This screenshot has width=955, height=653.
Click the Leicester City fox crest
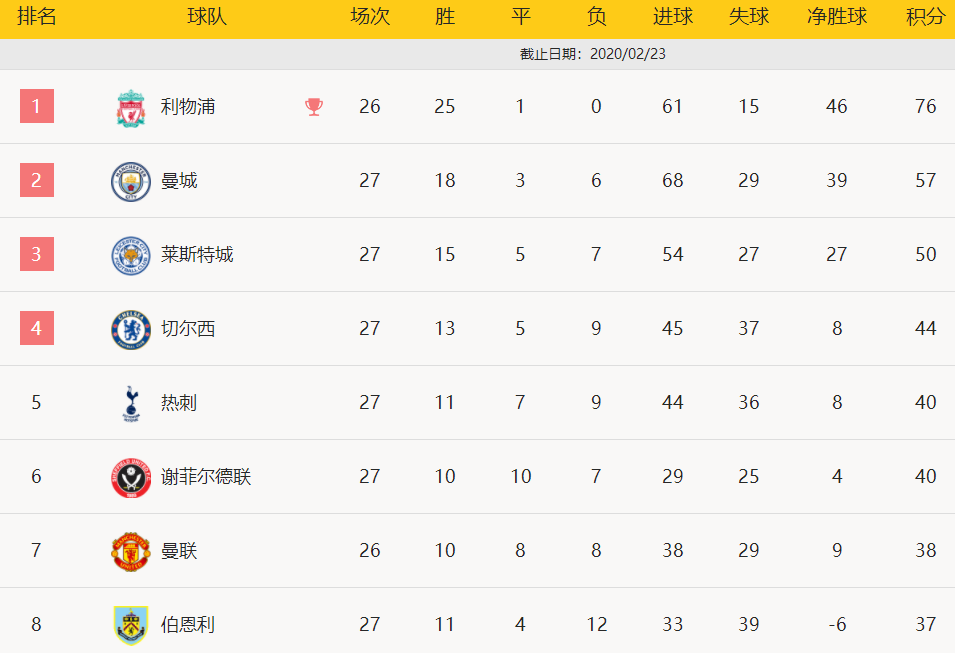(131, 256)
